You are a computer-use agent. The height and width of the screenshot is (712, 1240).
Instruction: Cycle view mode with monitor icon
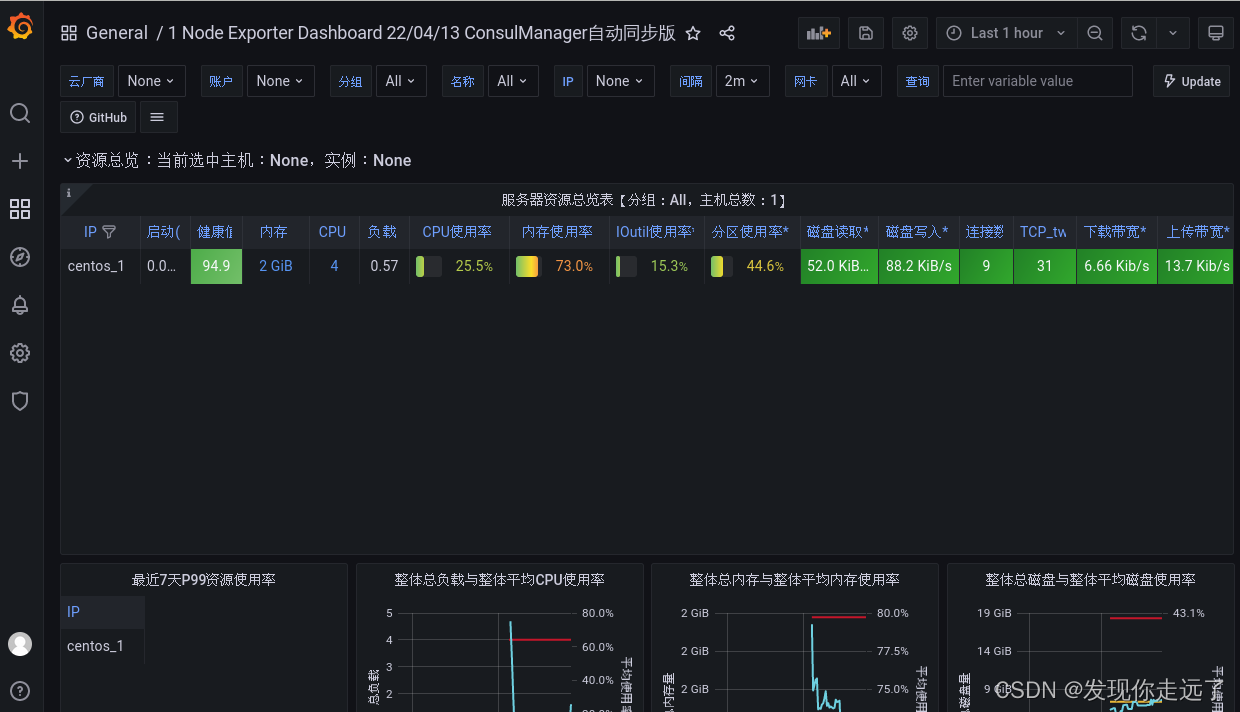pos(1216,33)
